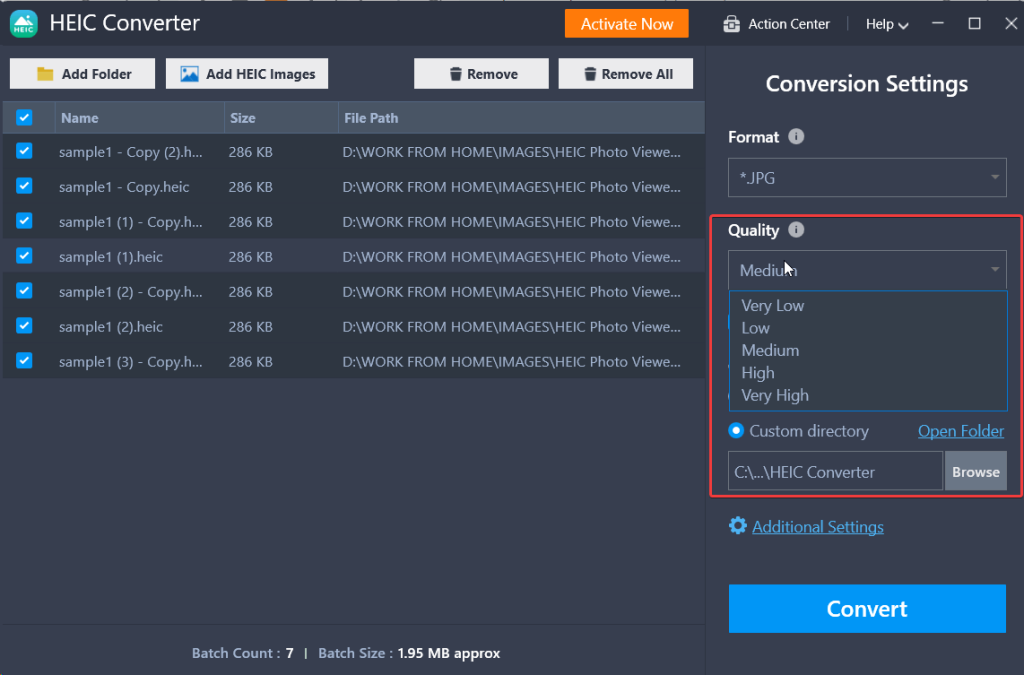The height and width of the screenshot is (675, 1024).
Task: Choose High quality option
Action: [x=867, y=373]
